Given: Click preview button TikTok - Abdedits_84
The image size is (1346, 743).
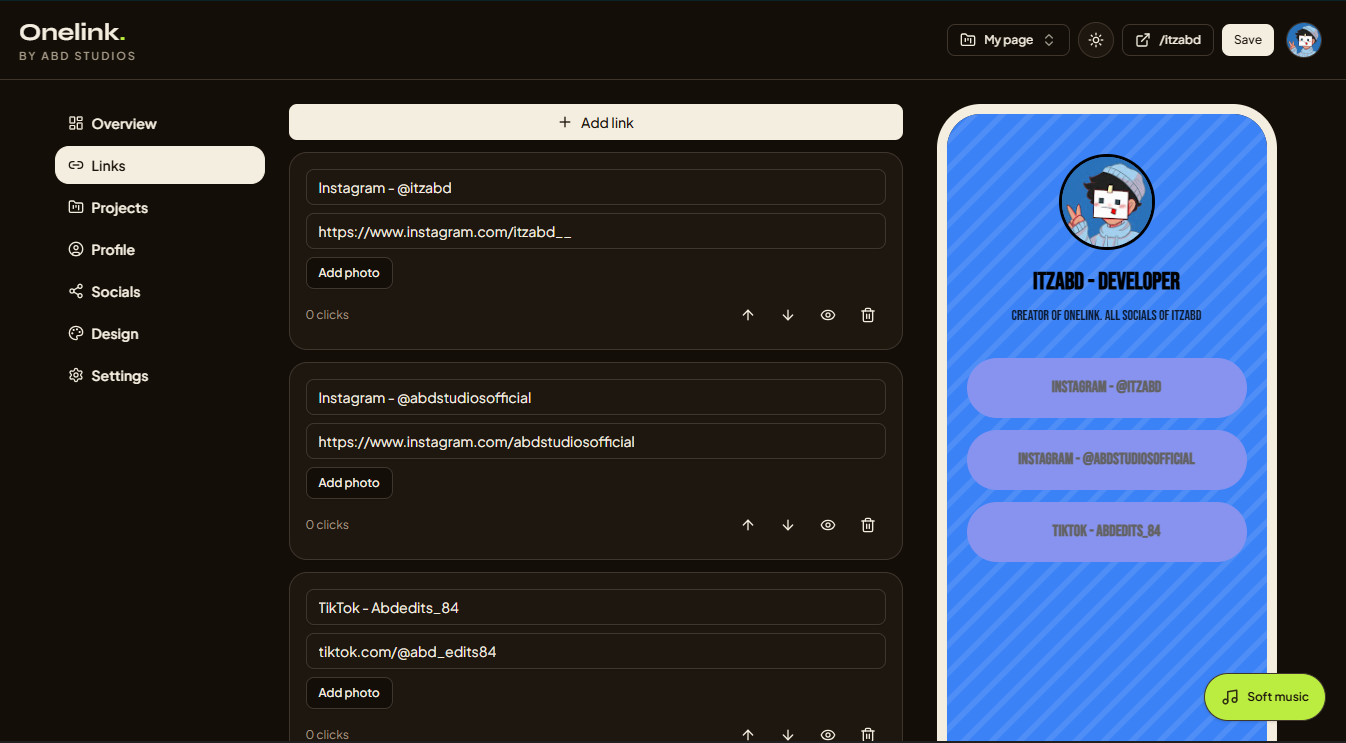Looking at the screenshot, I should pyautogui.click(x=1107, y=531).
